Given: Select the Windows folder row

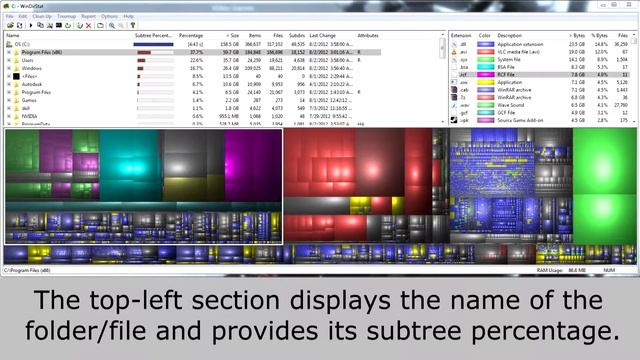Looking at the screenshot, I should click(x=193, y=68).
